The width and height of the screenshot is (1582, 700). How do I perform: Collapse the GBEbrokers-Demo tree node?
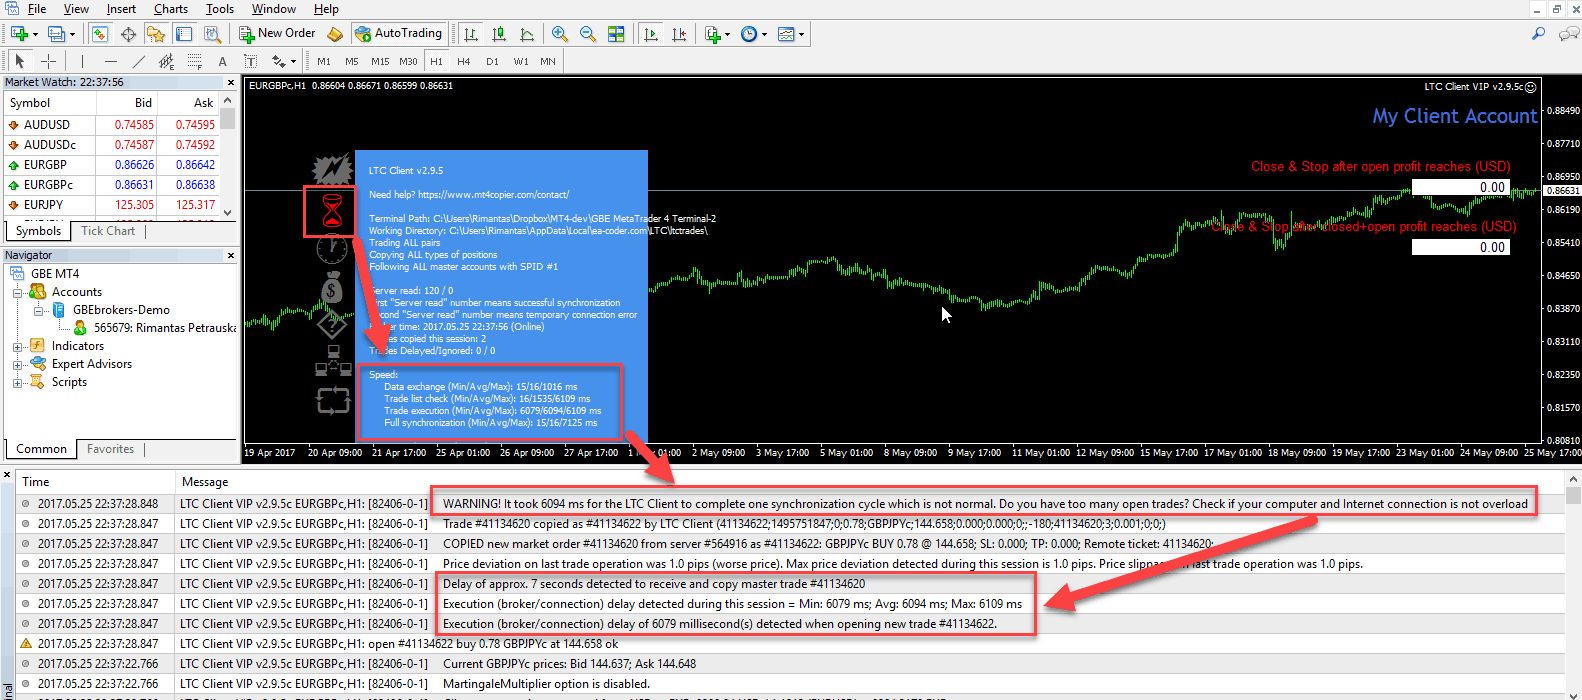pyautogui.click(x=37, y=311)
